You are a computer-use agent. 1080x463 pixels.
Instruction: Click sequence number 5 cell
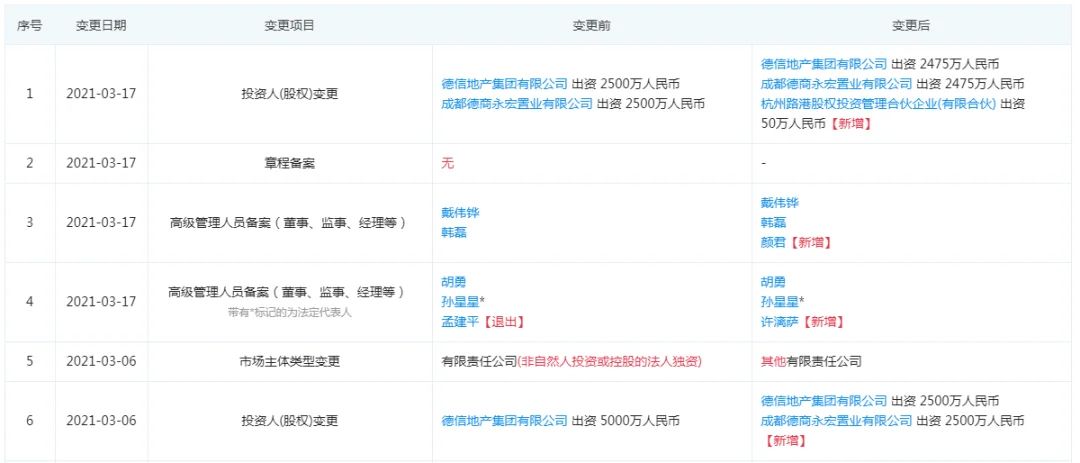(30, 362)
